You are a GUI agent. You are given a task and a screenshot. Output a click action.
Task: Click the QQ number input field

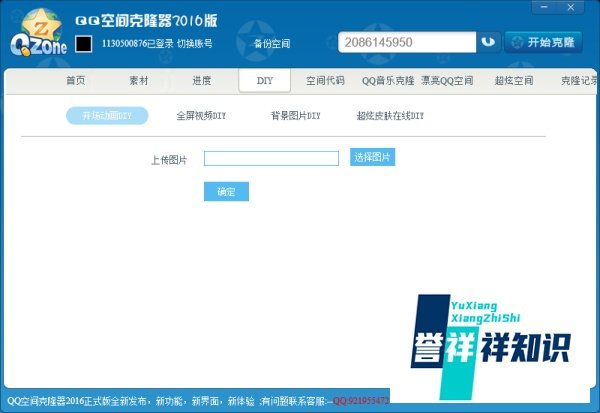coord(407,42)
